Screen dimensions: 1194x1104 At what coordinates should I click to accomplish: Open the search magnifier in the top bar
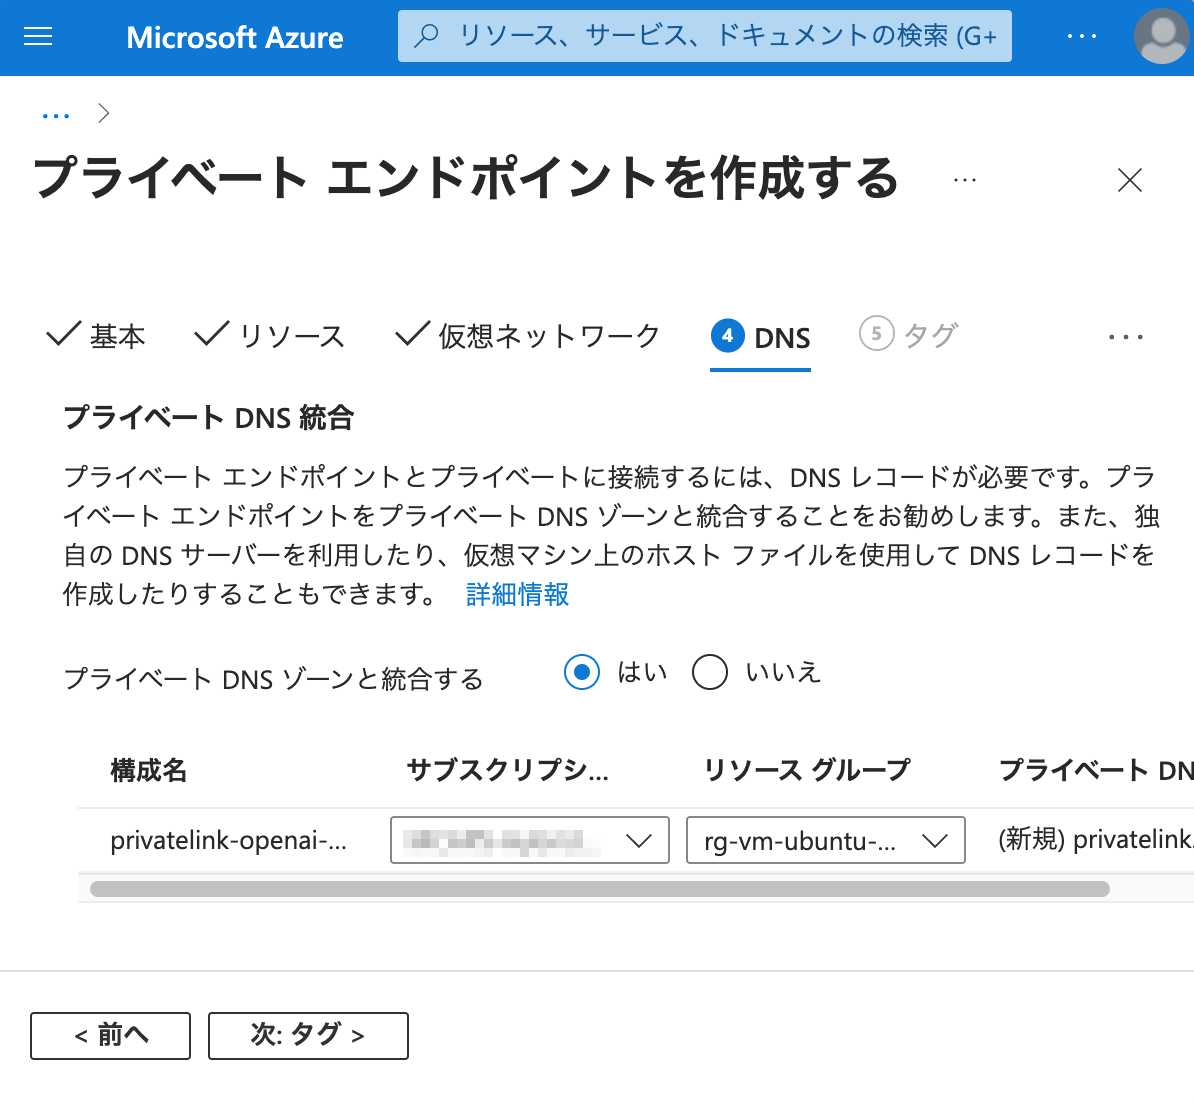[428, 35]
